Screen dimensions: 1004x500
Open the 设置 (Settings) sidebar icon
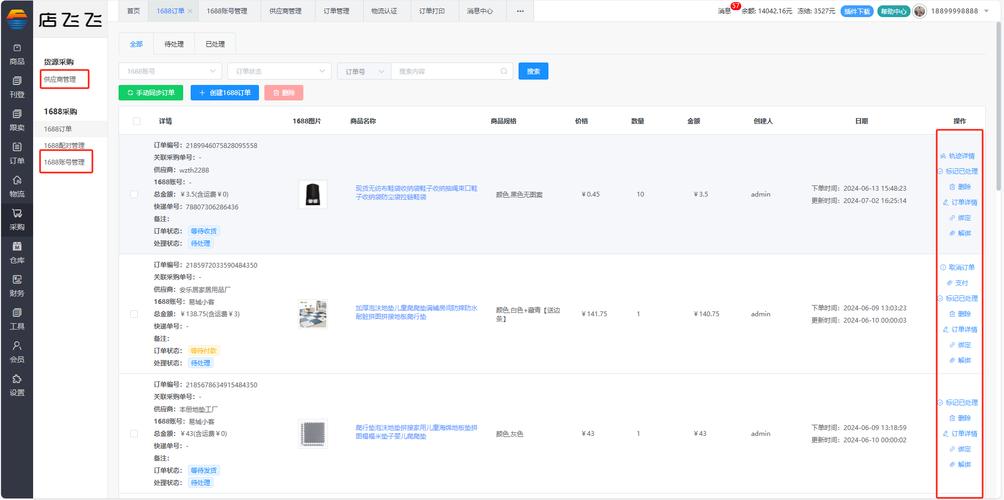17,383
